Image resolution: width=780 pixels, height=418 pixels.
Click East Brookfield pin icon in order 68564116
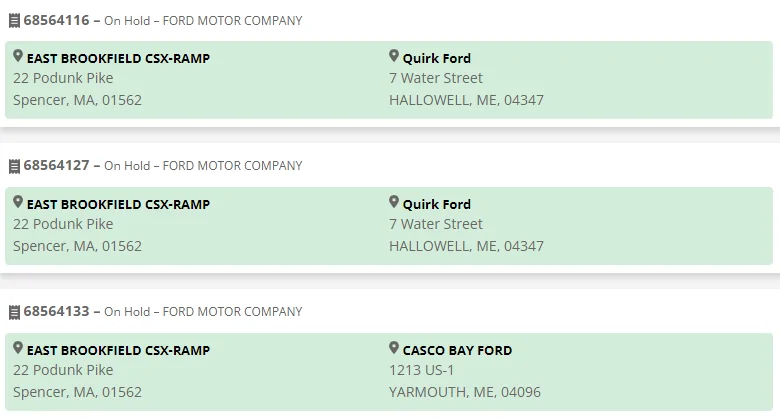[18, 57]
